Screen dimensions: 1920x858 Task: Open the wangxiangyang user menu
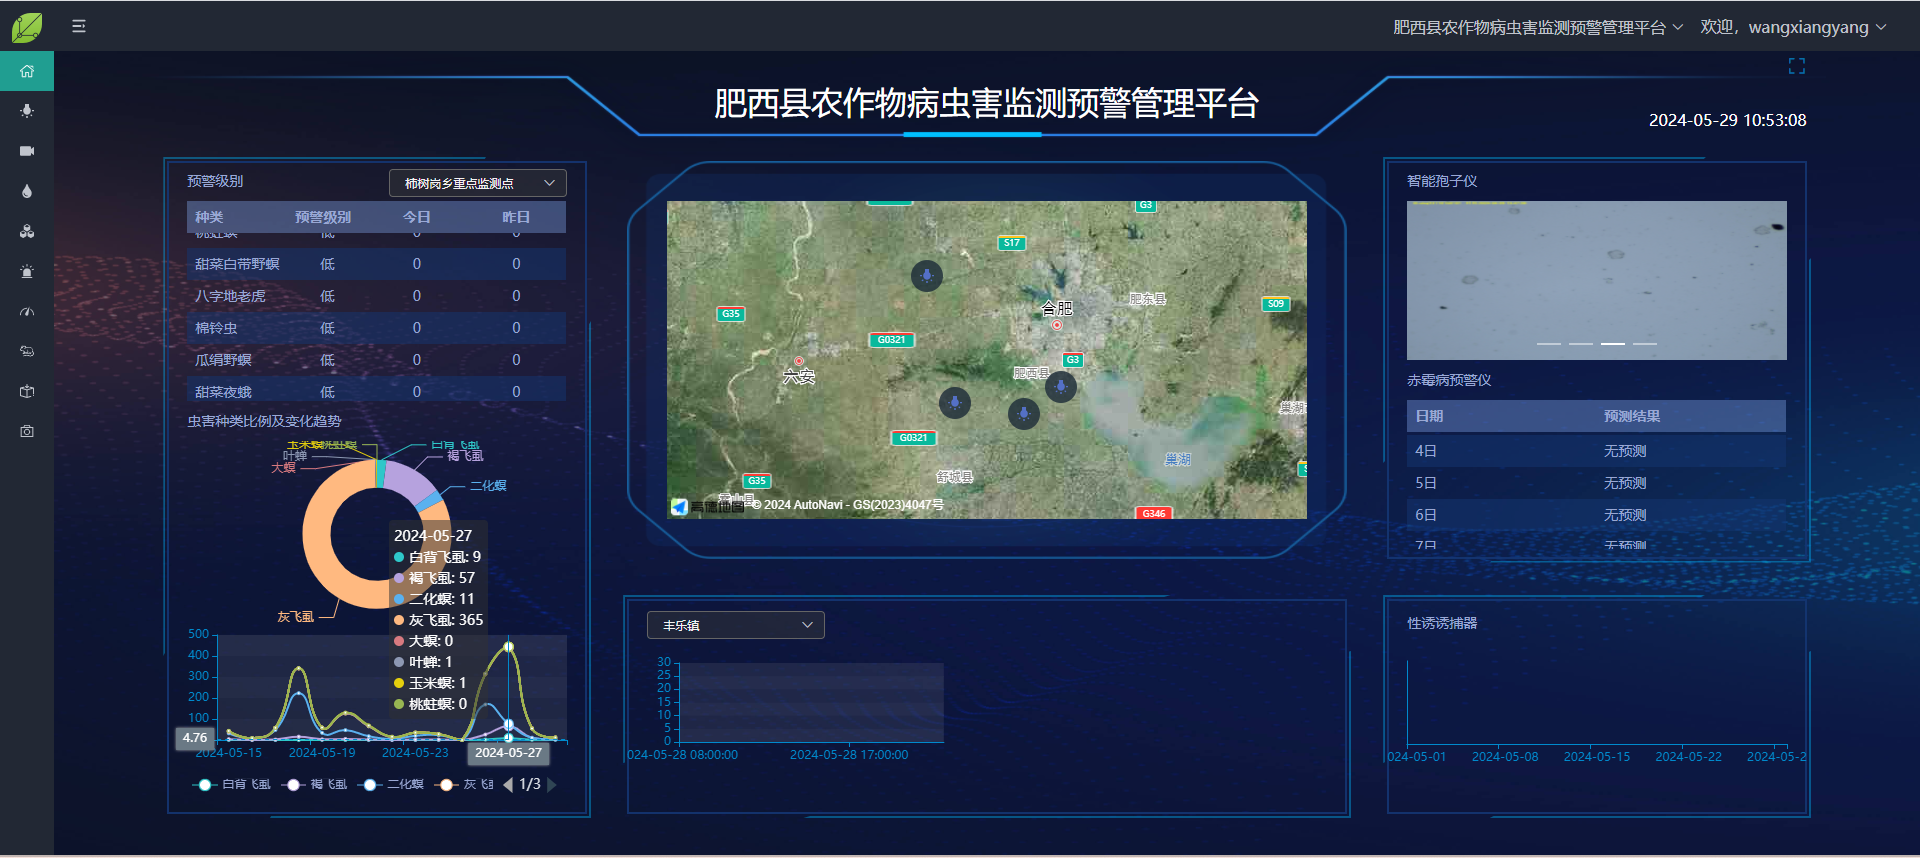(1793, 27)
